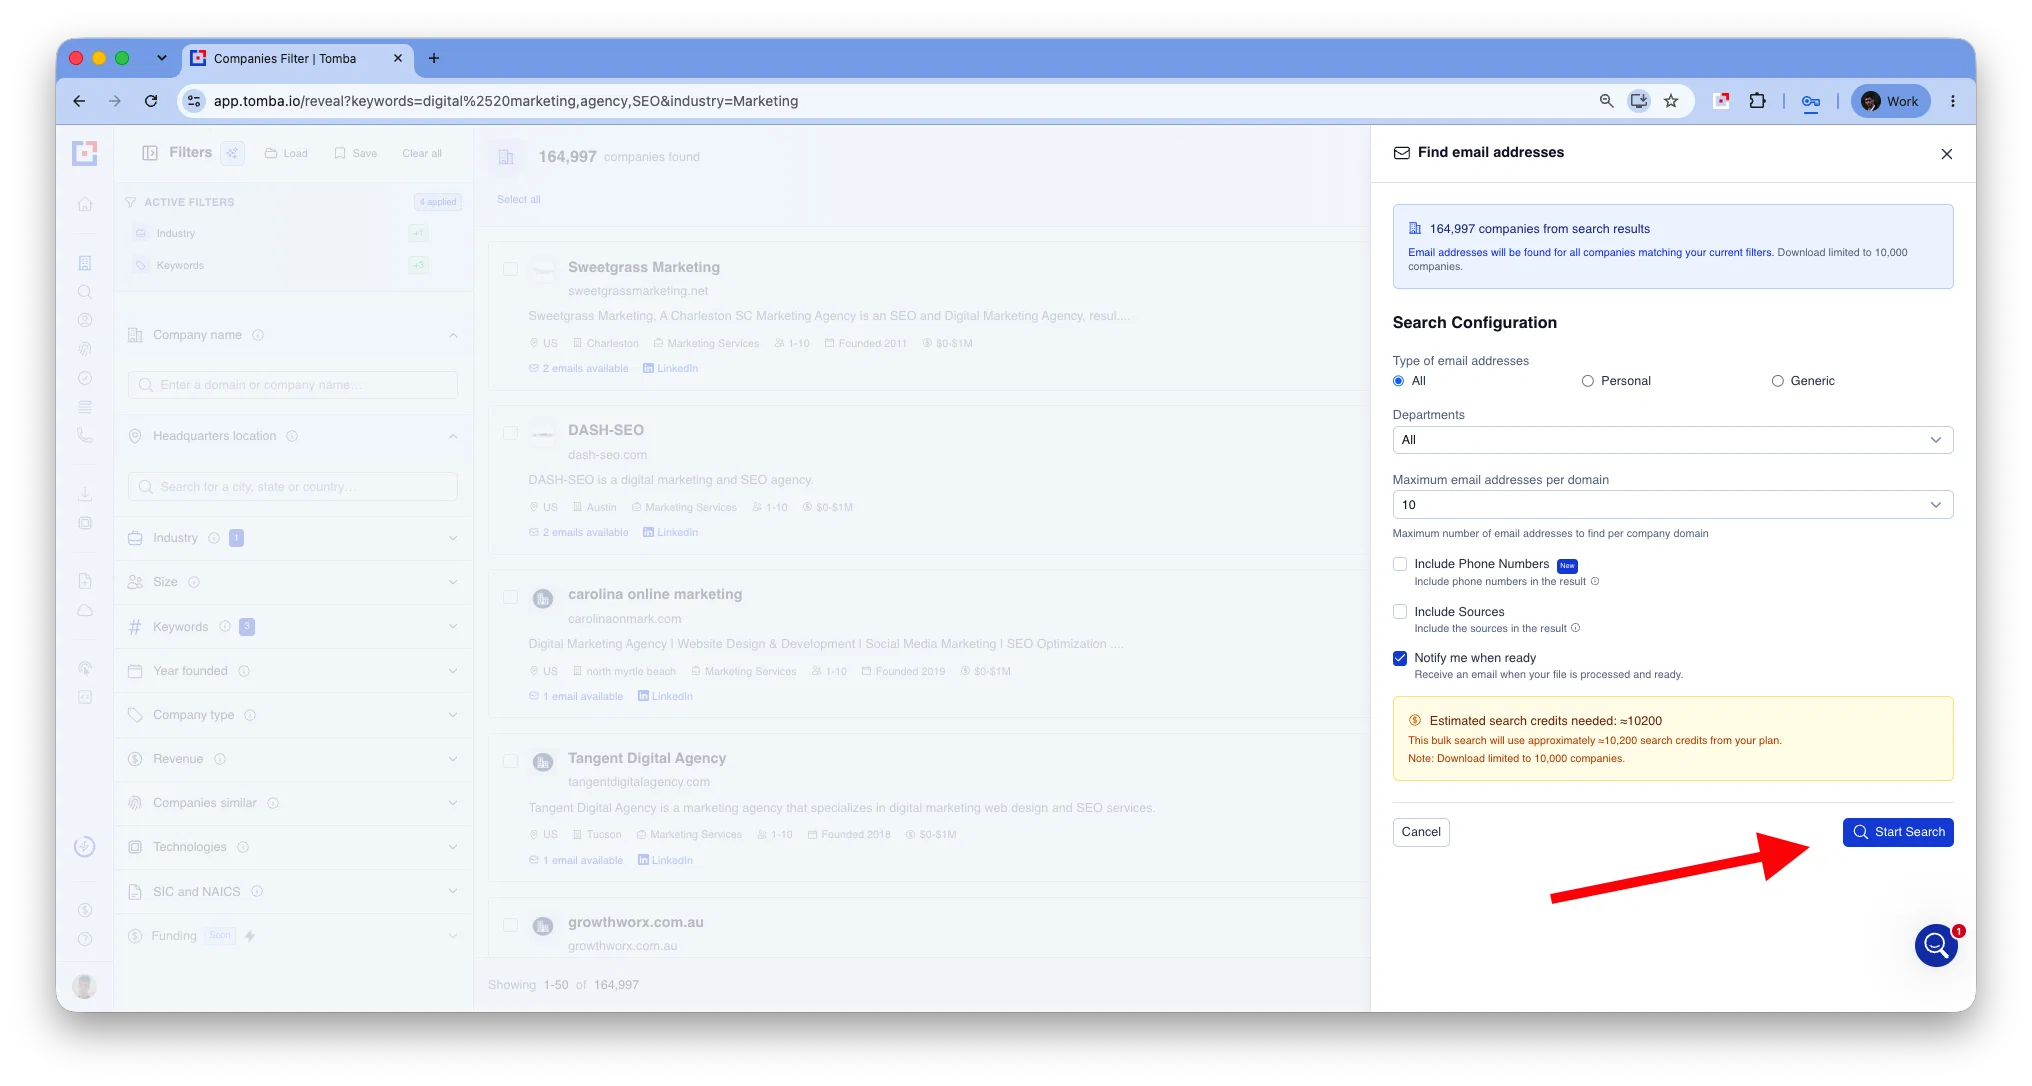The image size is (2032, 1086).
Task: Click the Companies similar info icon
Action: 273,804
